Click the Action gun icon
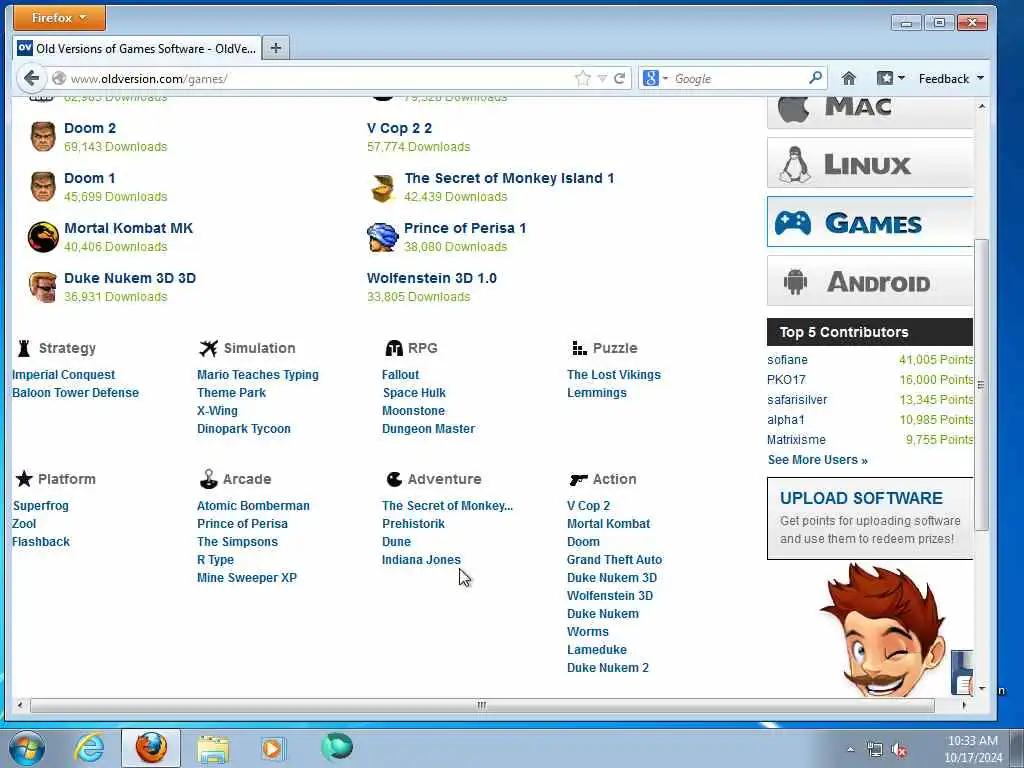Screen dimensions: 1024x768 coord(578,479)
